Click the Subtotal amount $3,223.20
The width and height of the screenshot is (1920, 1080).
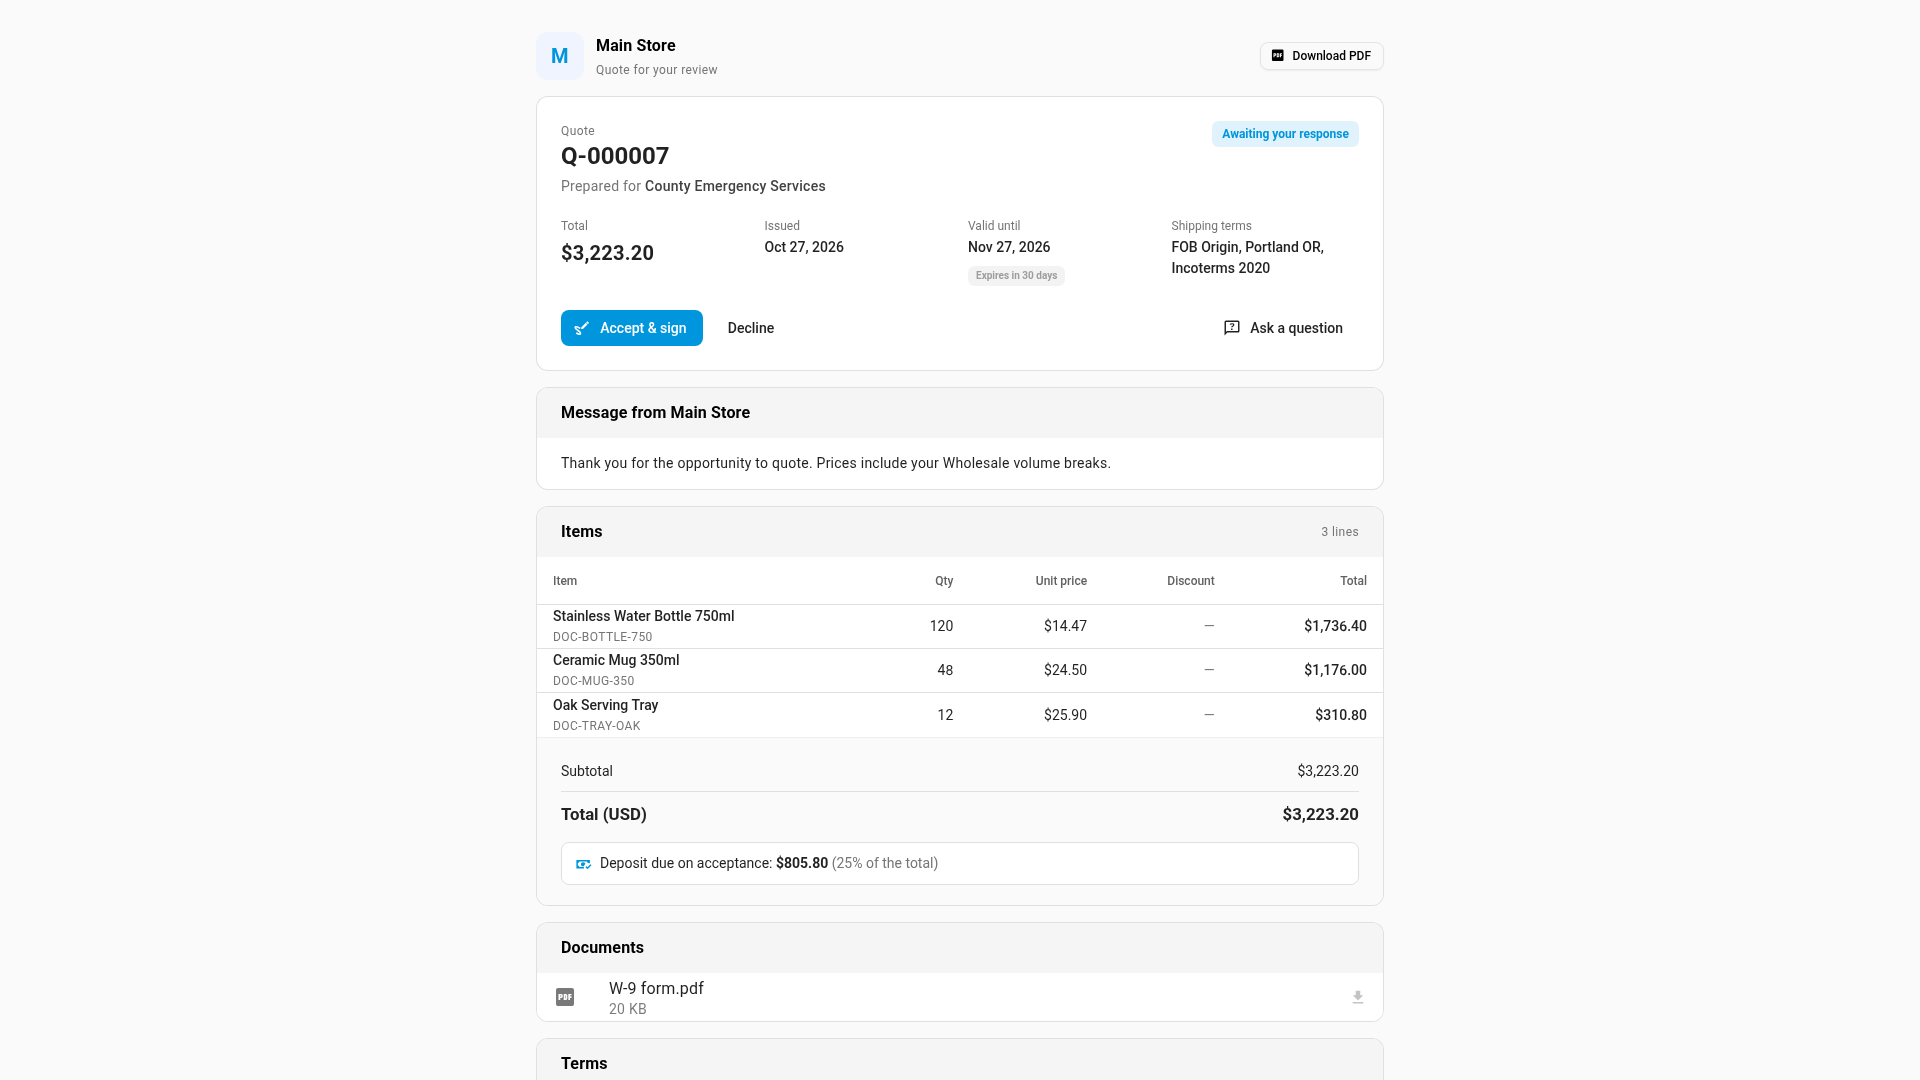(1328, 771)
